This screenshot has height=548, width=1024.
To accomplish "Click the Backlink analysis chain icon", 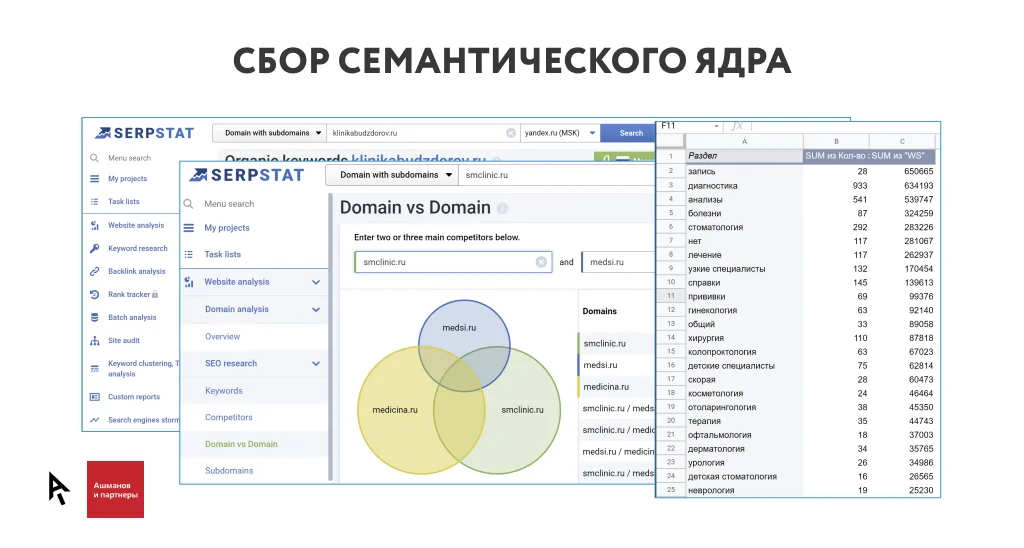I will tap(94, 271).
